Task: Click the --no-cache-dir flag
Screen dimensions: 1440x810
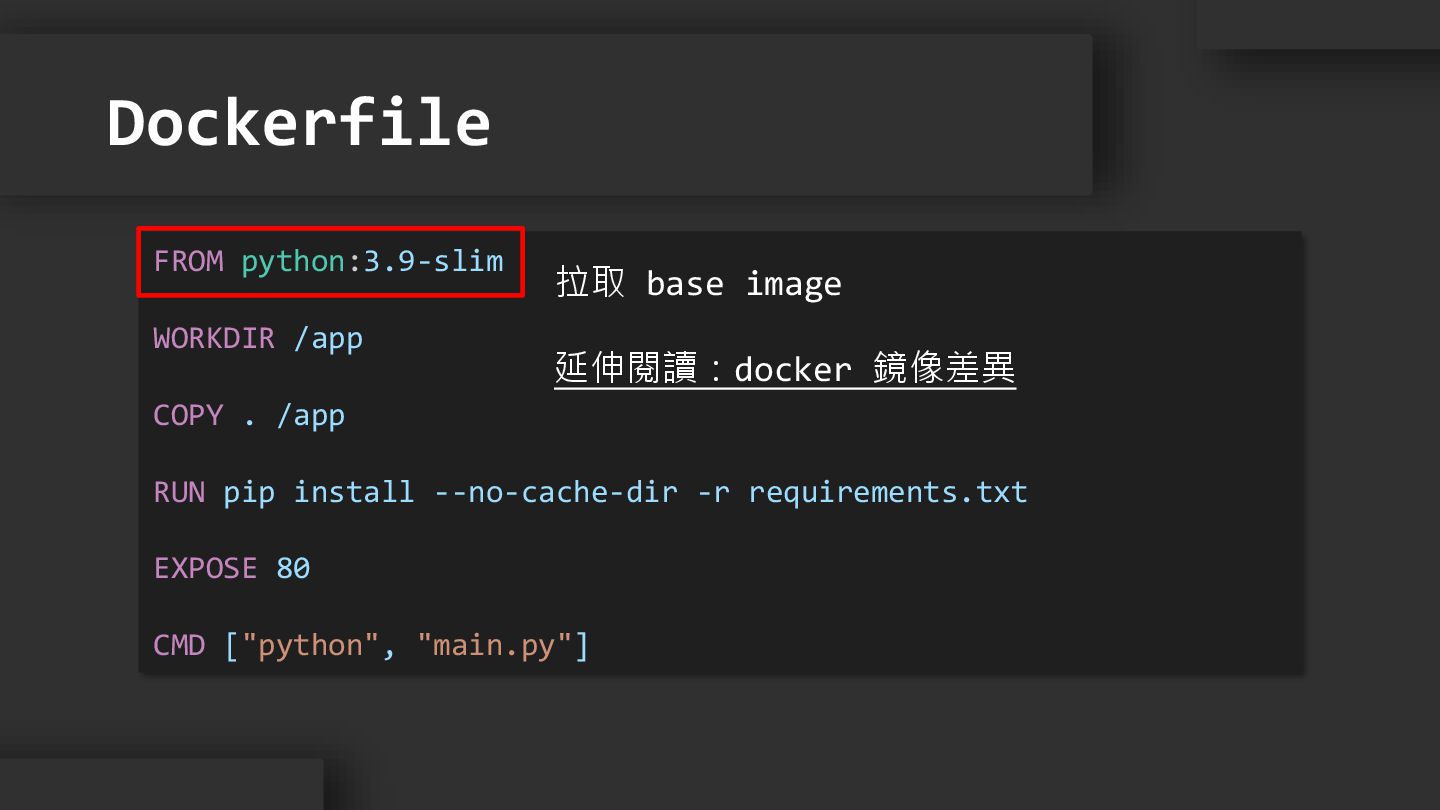Action: tap(556, 492)
